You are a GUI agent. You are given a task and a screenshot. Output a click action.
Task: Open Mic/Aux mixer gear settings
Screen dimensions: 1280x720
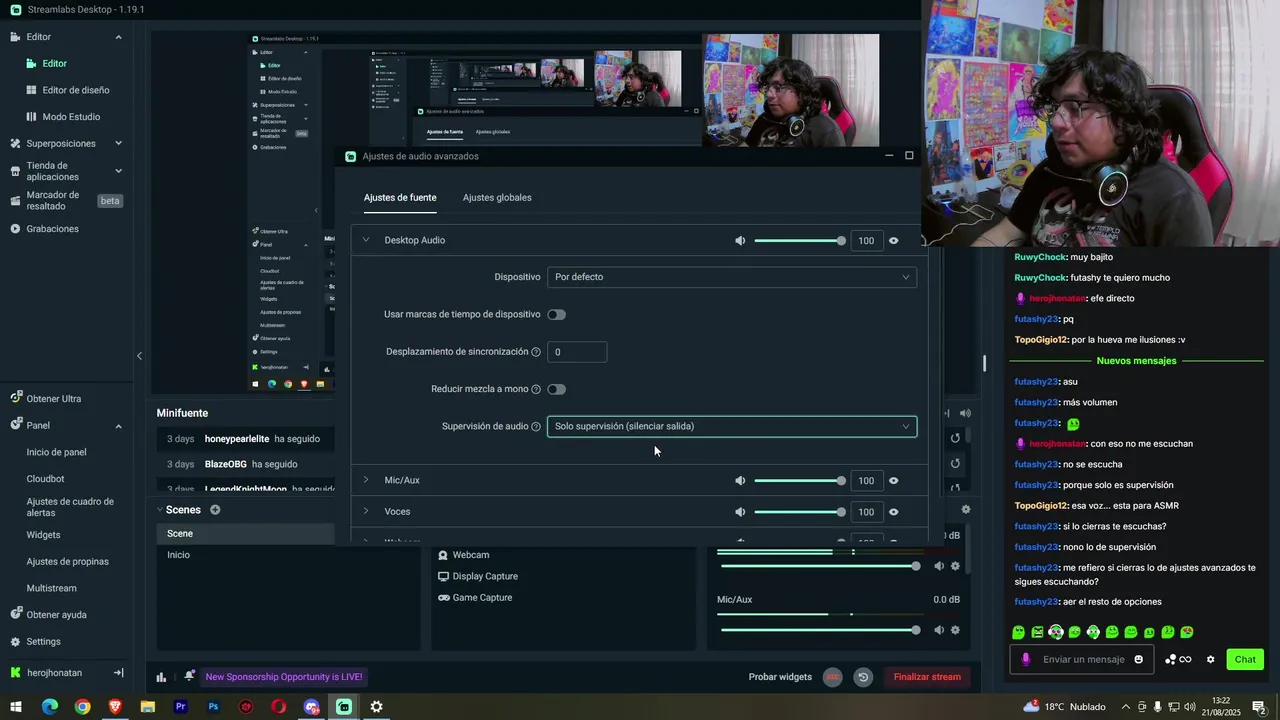(x=955, y=630)
